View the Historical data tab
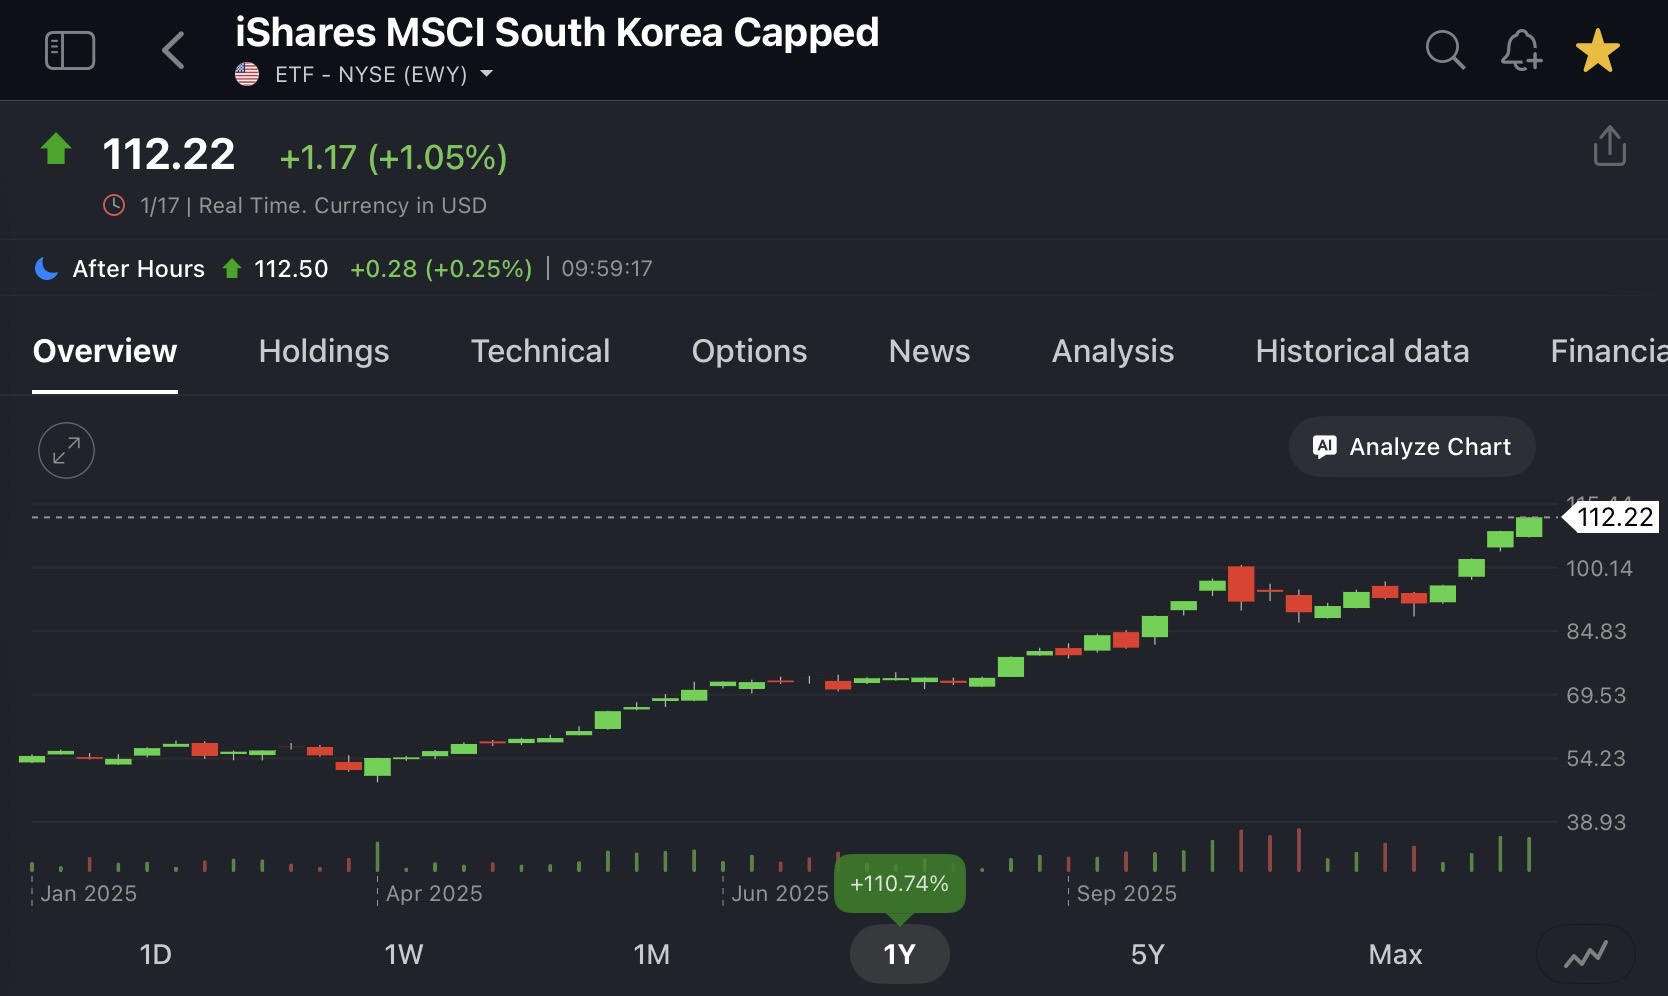1668x996 pixels. (x=1362, y=351)
